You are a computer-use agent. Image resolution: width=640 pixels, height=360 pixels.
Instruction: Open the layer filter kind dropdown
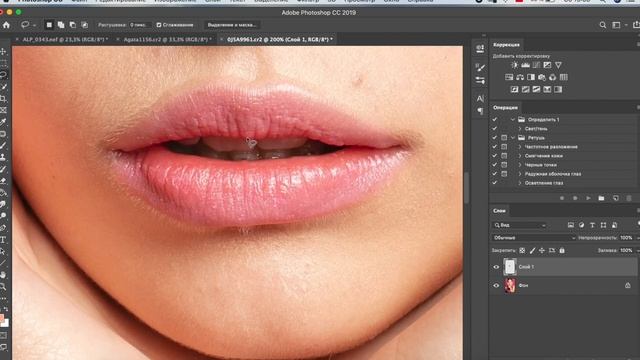coord(520,225)
